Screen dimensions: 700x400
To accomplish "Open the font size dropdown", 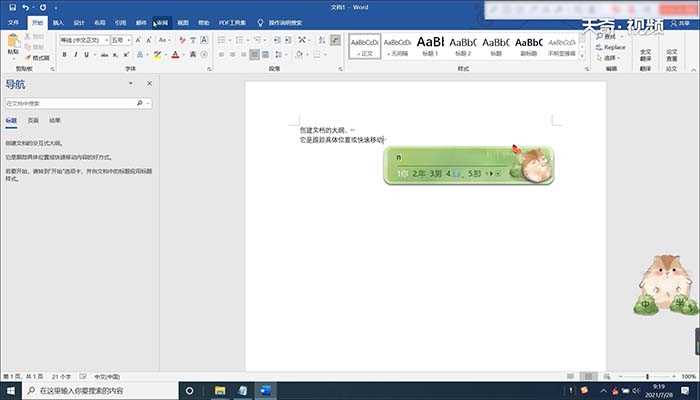I will click(x=126, y=40).
